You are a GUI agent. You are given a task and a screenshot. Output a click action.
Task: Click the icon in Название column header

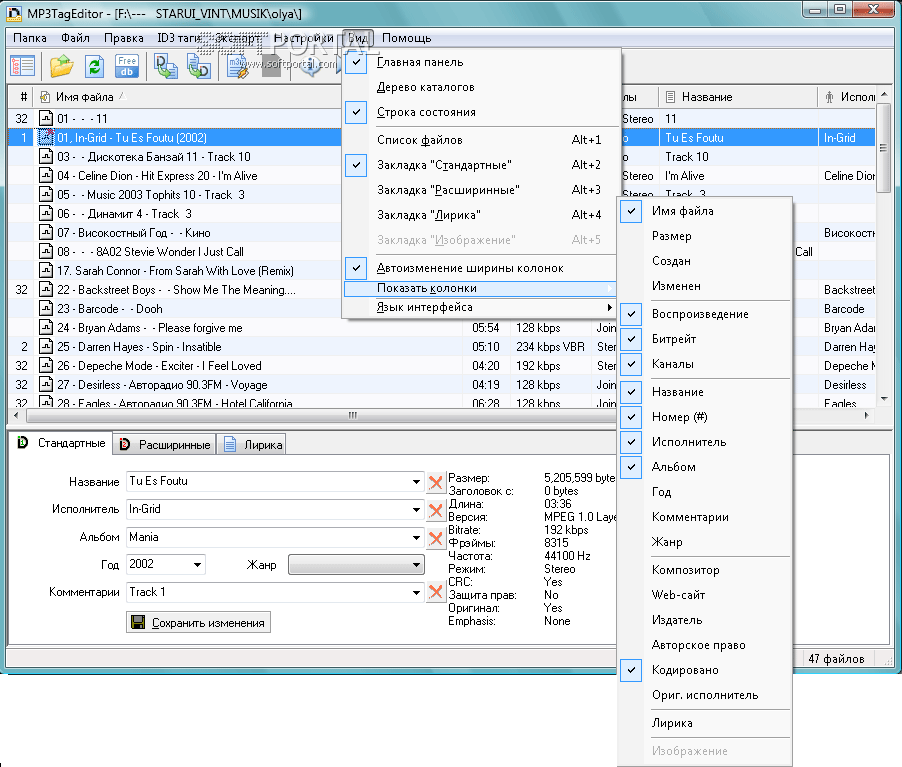click(x=670, y=97)
